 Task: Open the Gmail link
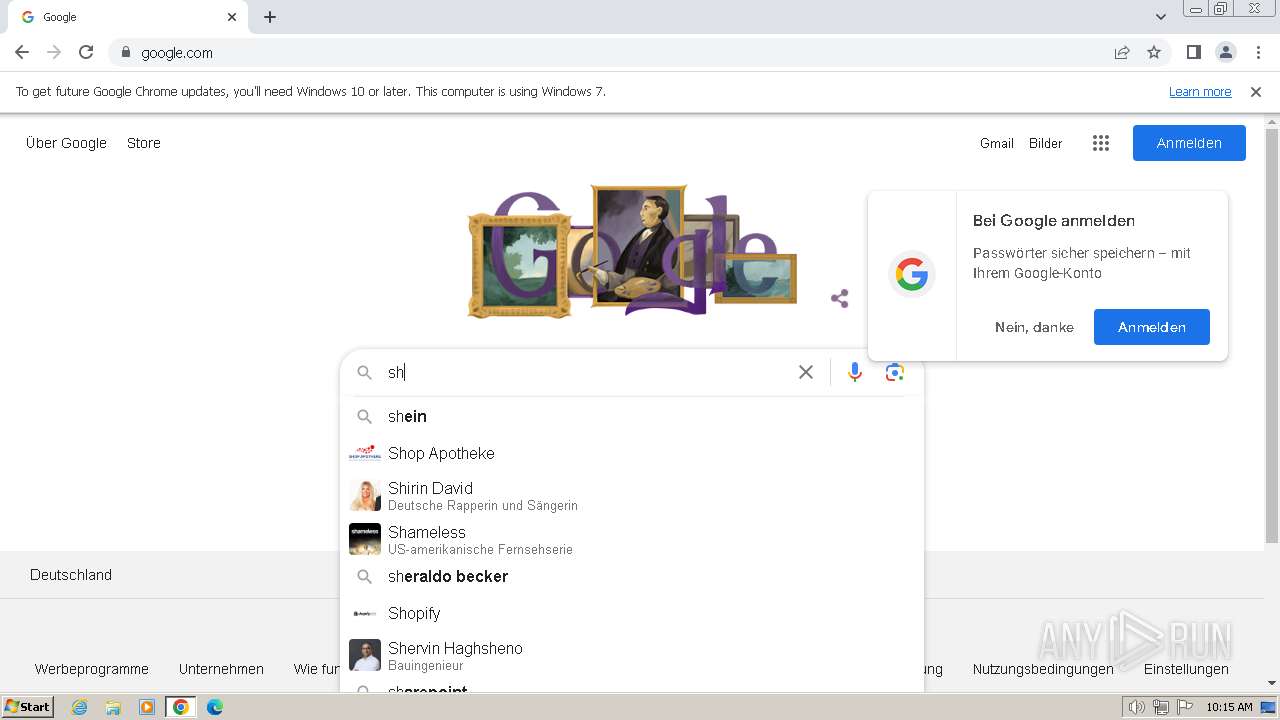(997, 143)
